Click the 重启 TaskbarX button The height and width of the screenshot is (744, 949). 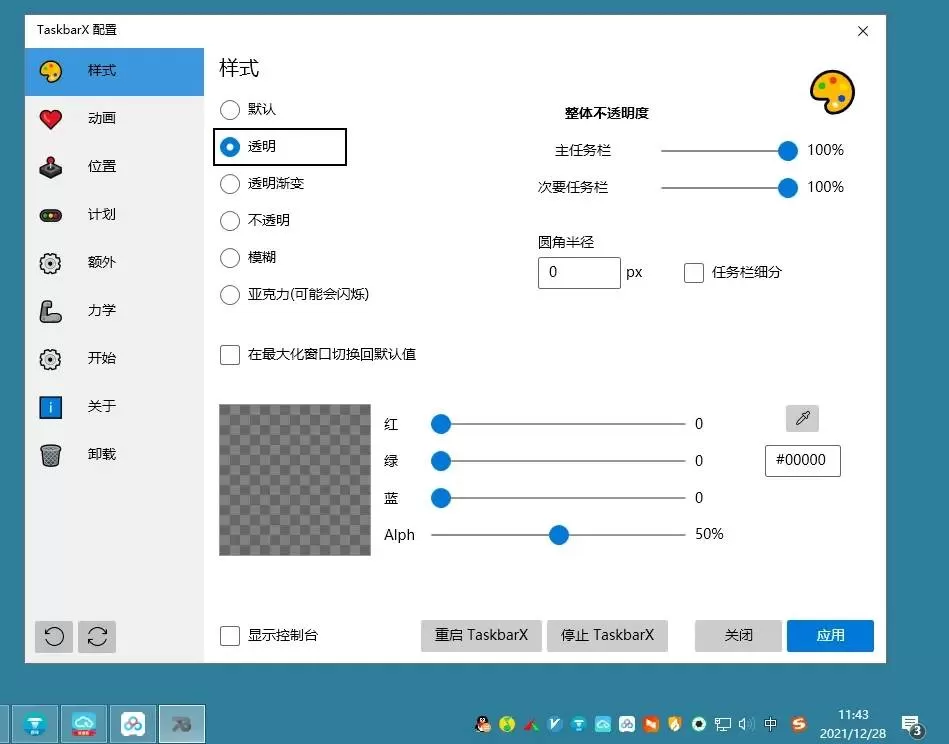coord(480,635)
